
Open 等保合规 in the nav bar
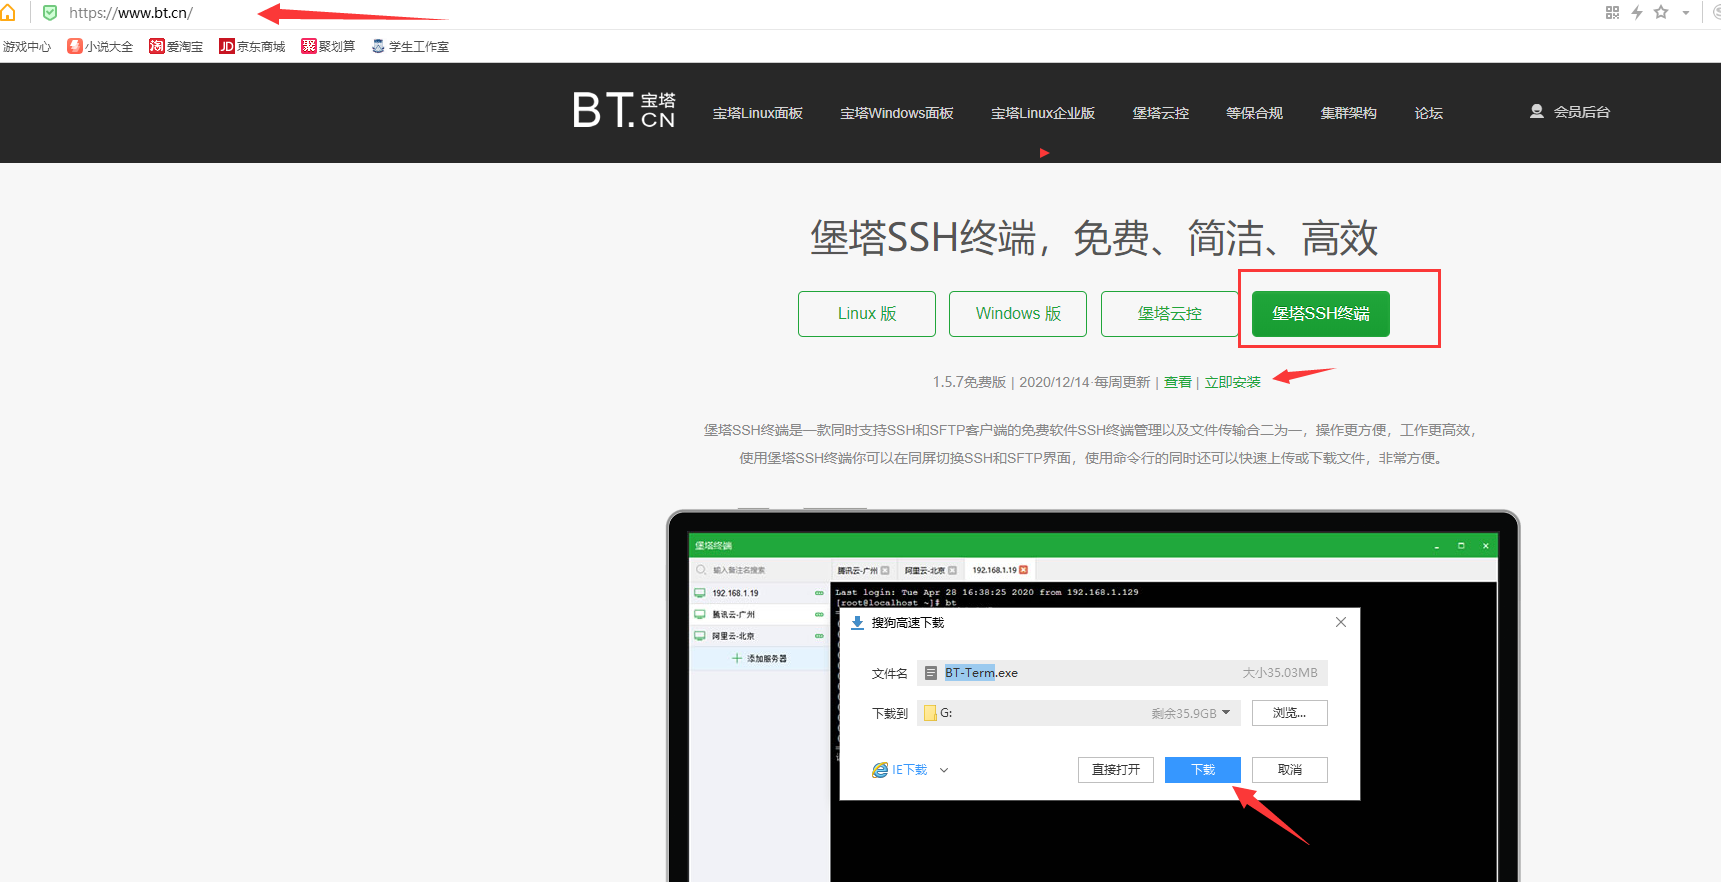point(1255,113)
